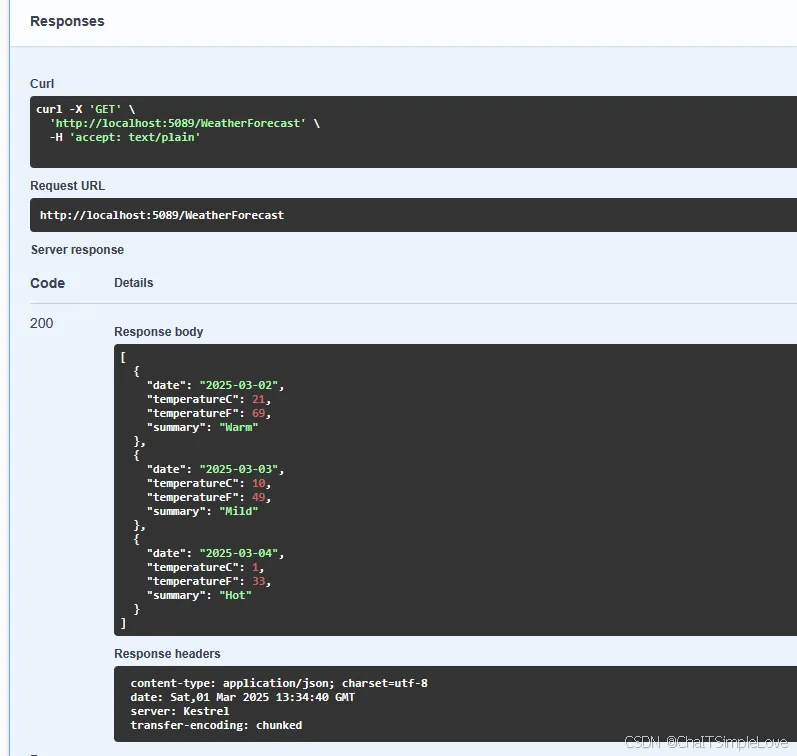The height and width of the screenshot is (756, 797).
Task: Select the transfer-encoding: chunked header line
Action: tap(216, 725)
